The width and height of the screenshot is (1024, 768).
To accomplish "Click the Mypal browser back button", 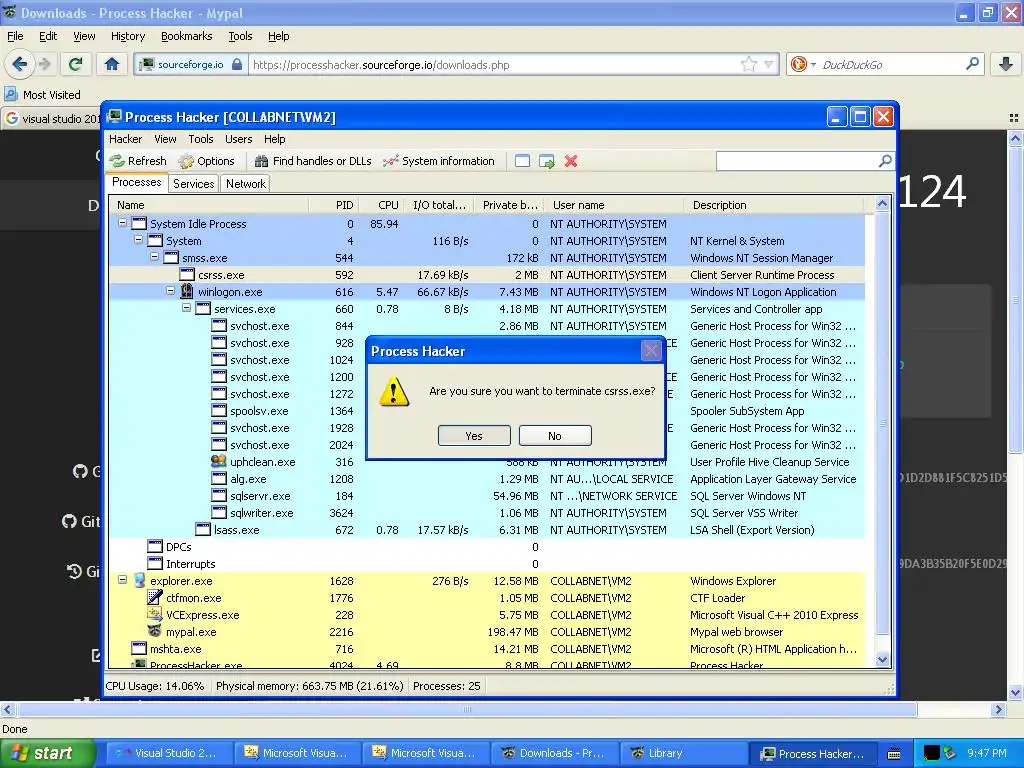I will click(x=19, y=64).
